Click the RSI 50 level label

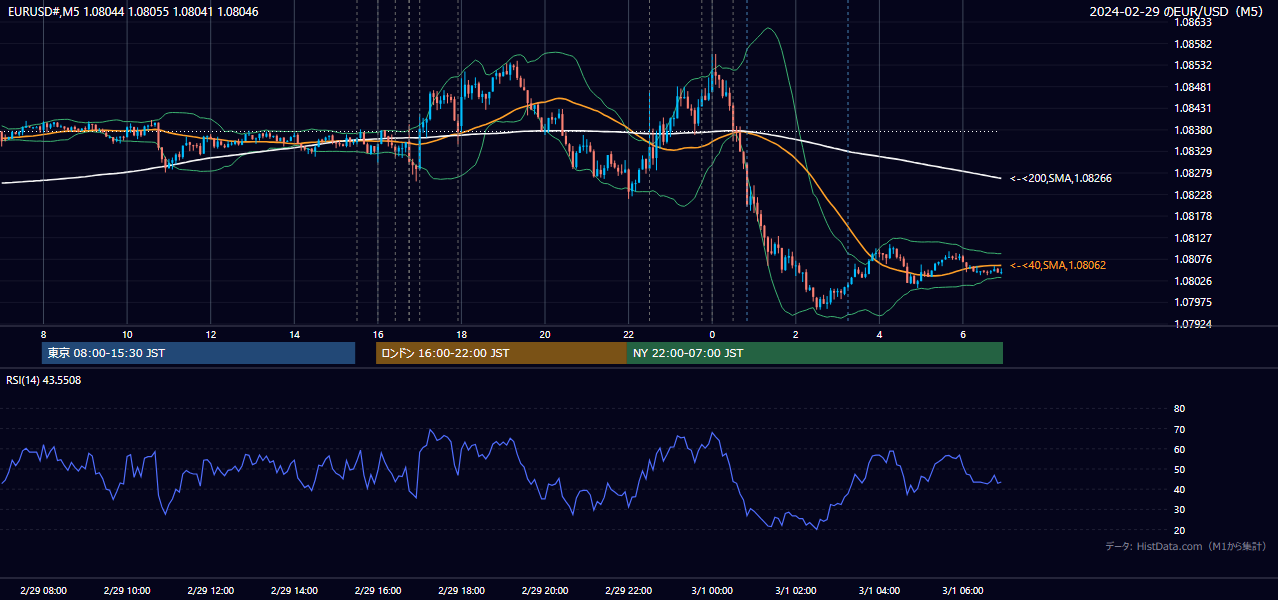tap(1179, 469)
